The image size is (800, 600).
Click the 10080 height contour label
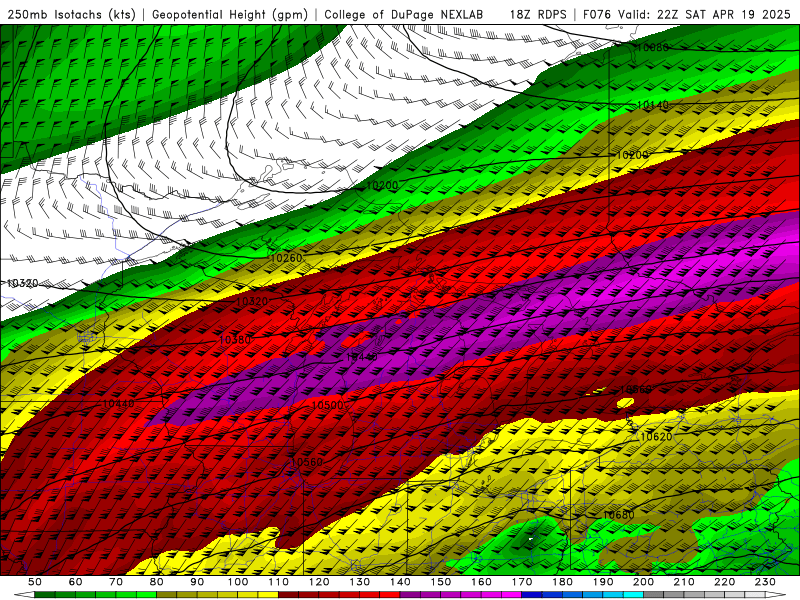(653, 47)
